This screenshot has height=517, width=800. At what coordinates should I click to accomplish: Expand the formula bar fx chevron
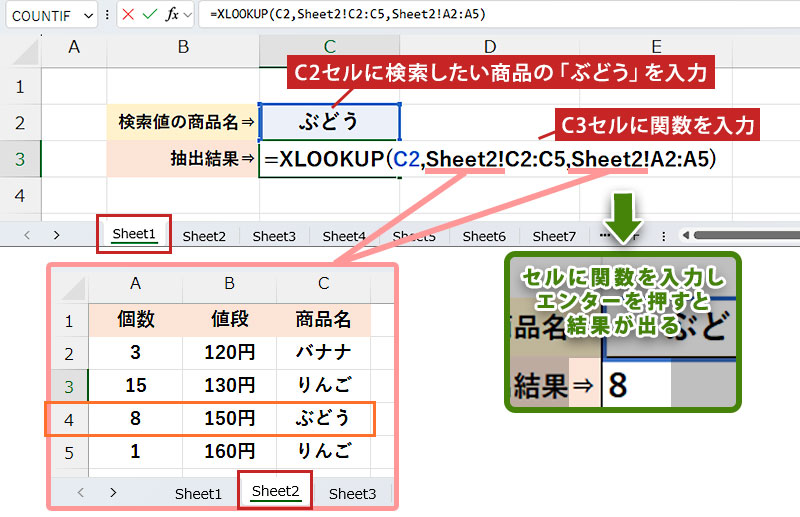pyautogui.click(x=187, y=15)
